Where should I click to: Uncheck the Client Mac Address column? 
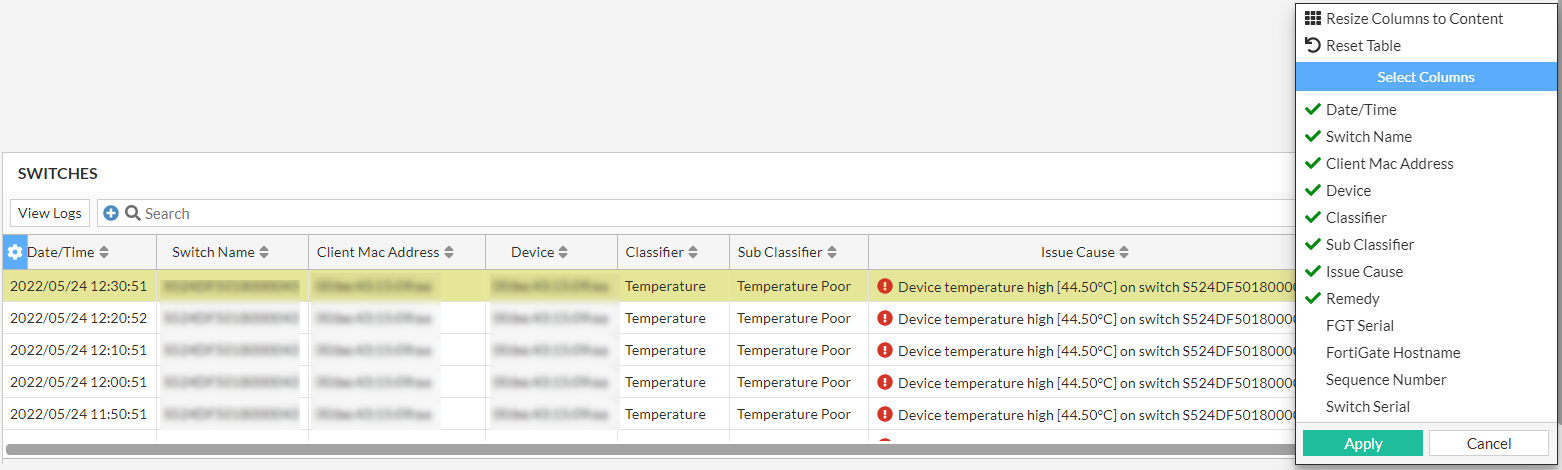[1389, 164]
